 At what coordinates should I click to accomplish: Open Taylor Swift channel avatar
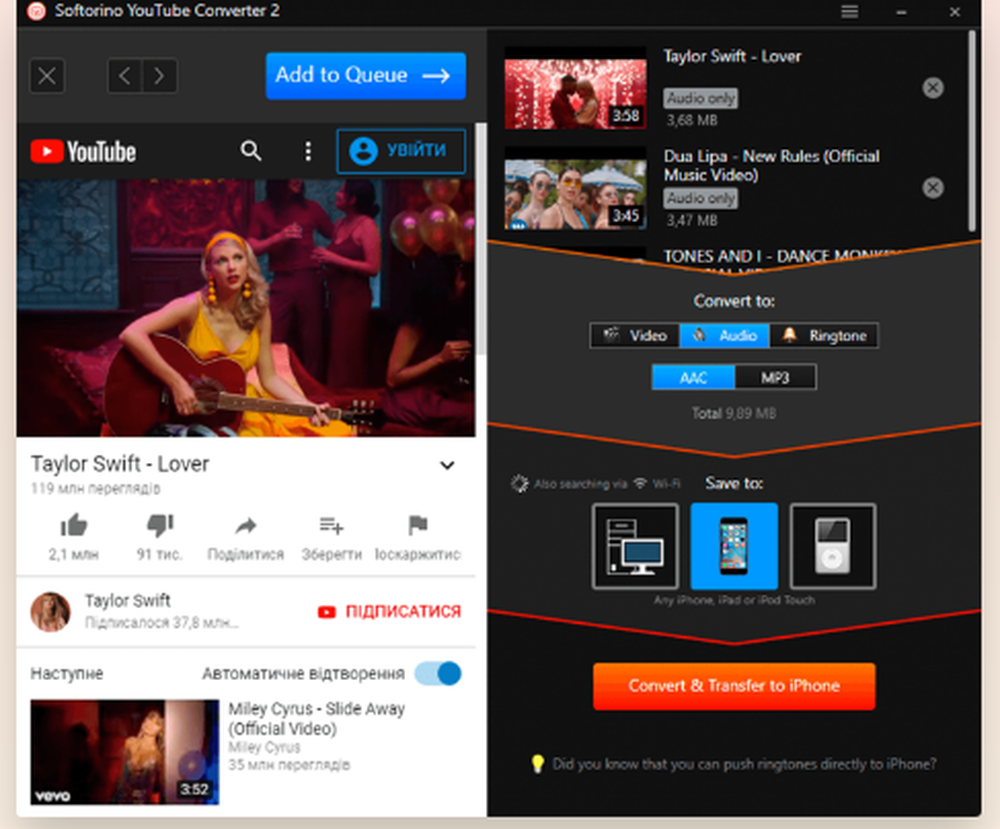[x=50, y=612]
